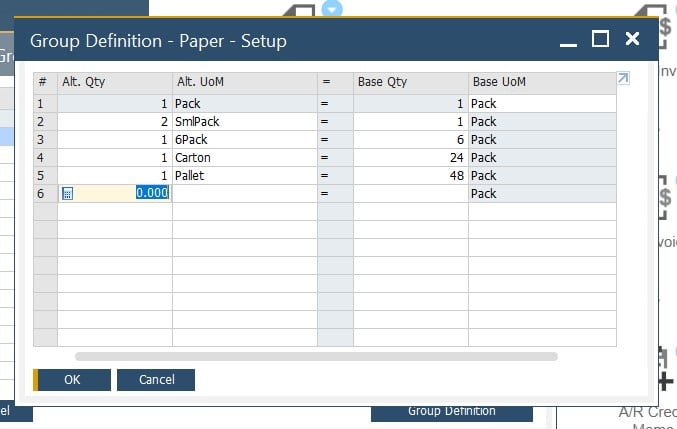Select row number 6 header
Image resolution: width=677 pixels, height=429 pixels.
click(x=45, y=194)
